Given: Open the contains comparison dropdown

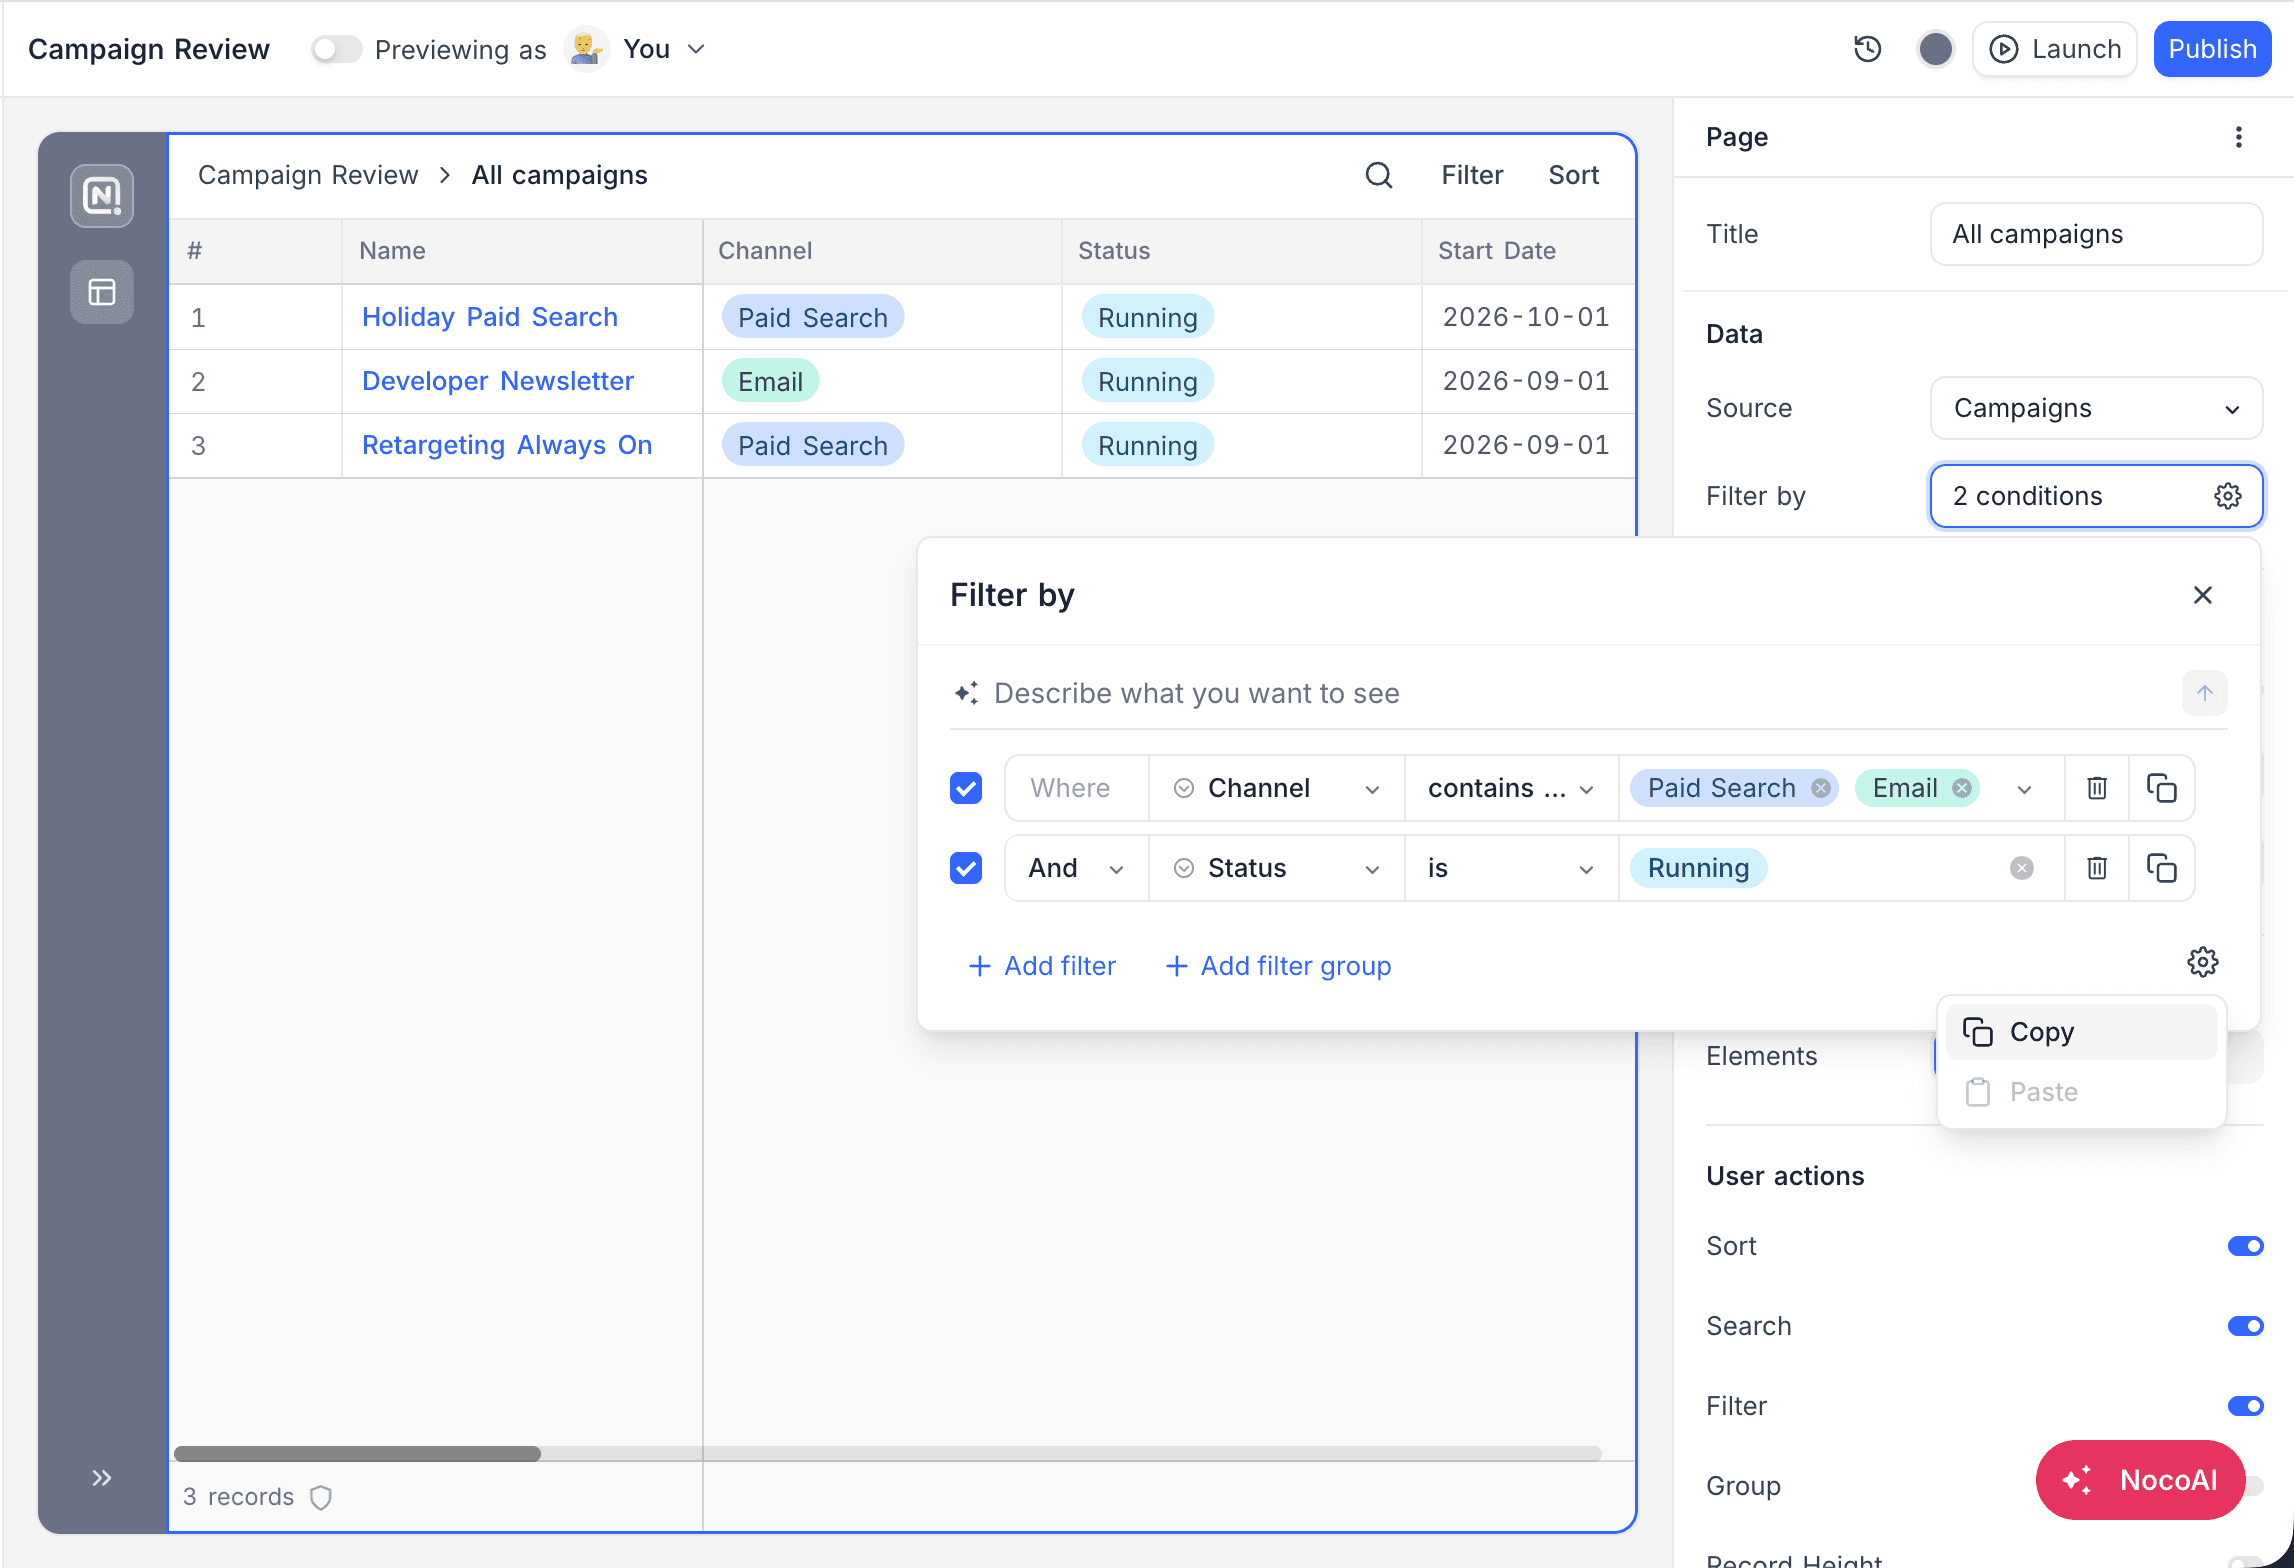Looking at the screenshot, I should pos(1511,788).
